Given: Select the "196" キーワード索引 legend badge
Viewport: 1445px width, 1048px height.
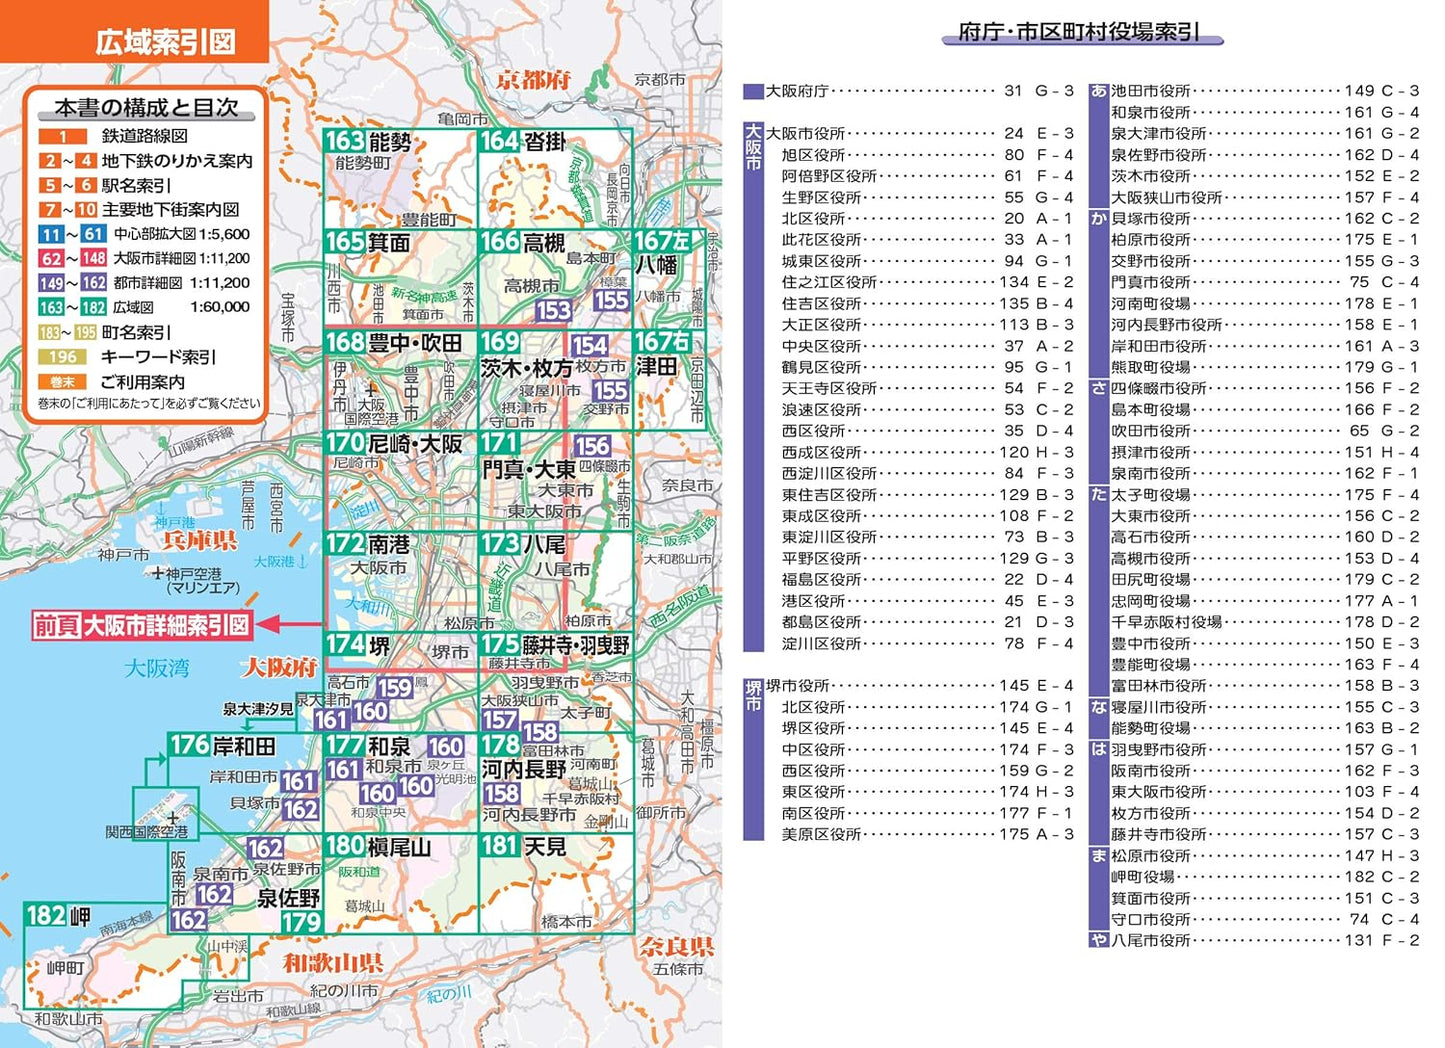Looking at the screenshot, I should 63,357.
